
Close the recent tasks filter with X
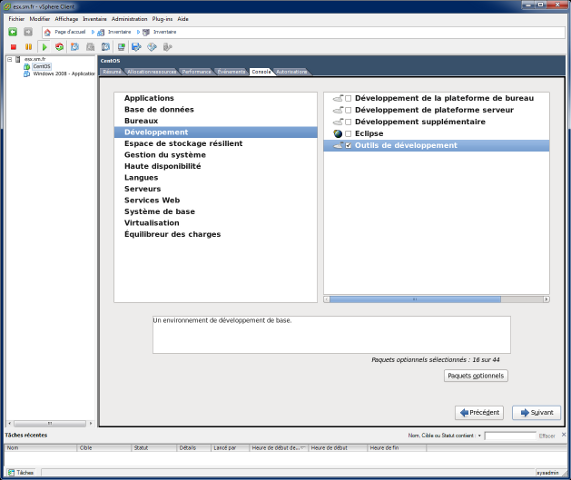[x=564, y=434]
